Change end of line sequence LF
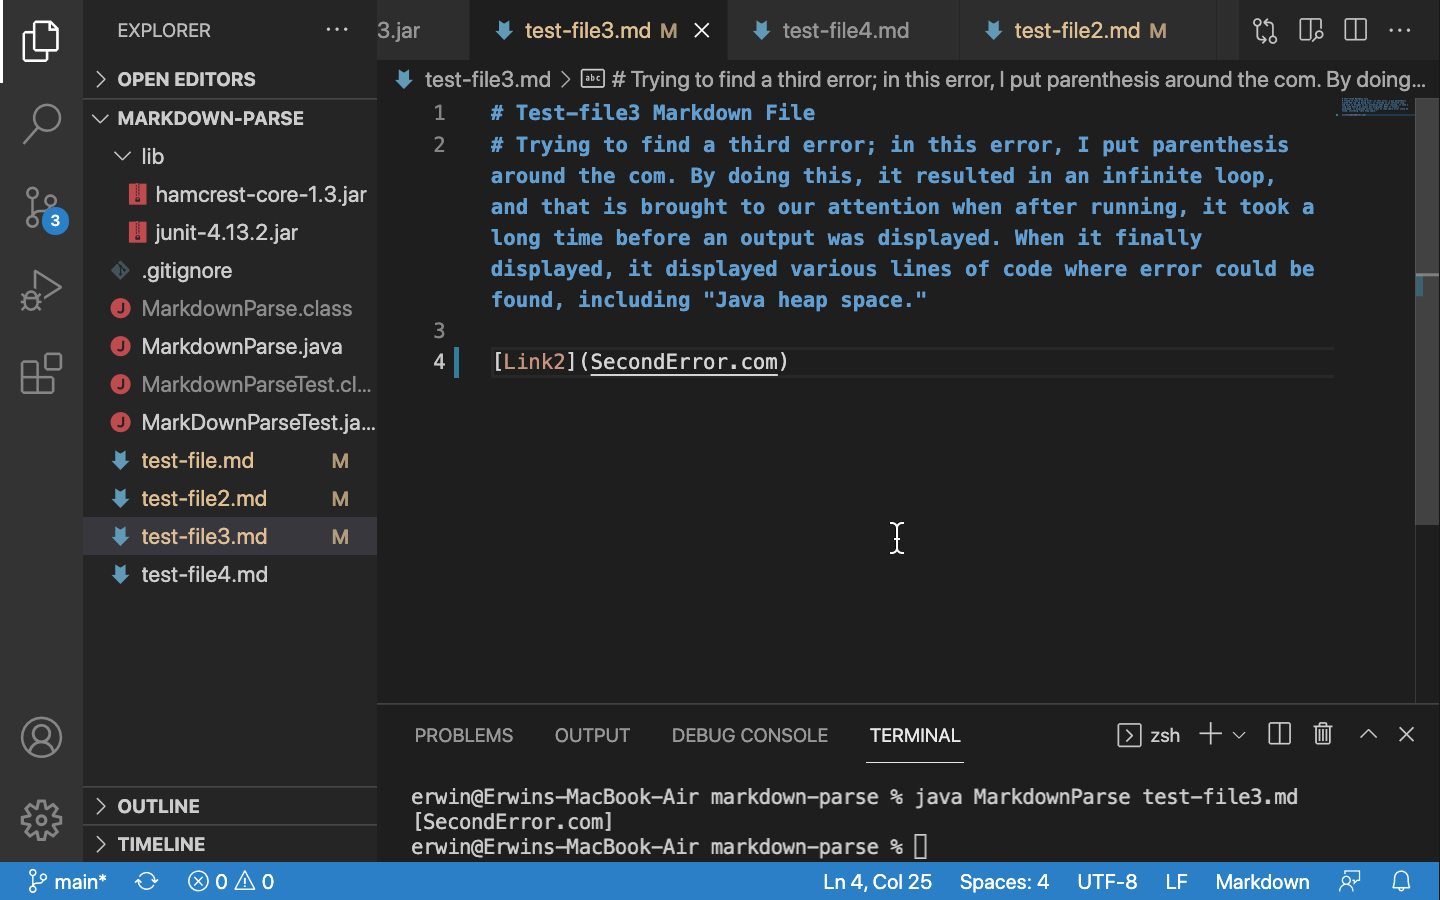Image resolution: width=1440 pixels, height=900 pixels. tap(1176, 881)
